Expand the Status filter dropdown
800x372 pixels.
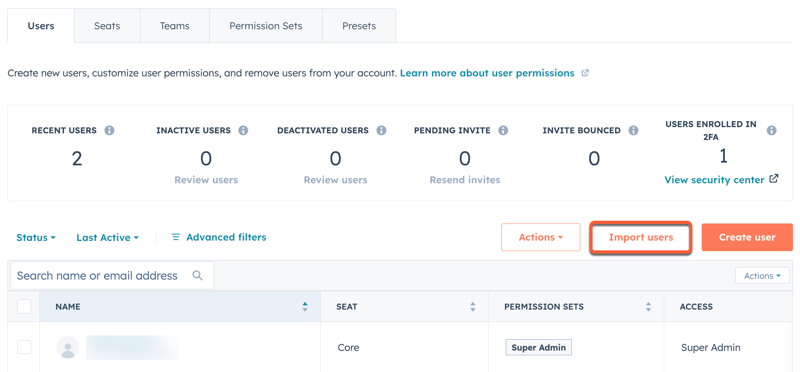(36, 238)
